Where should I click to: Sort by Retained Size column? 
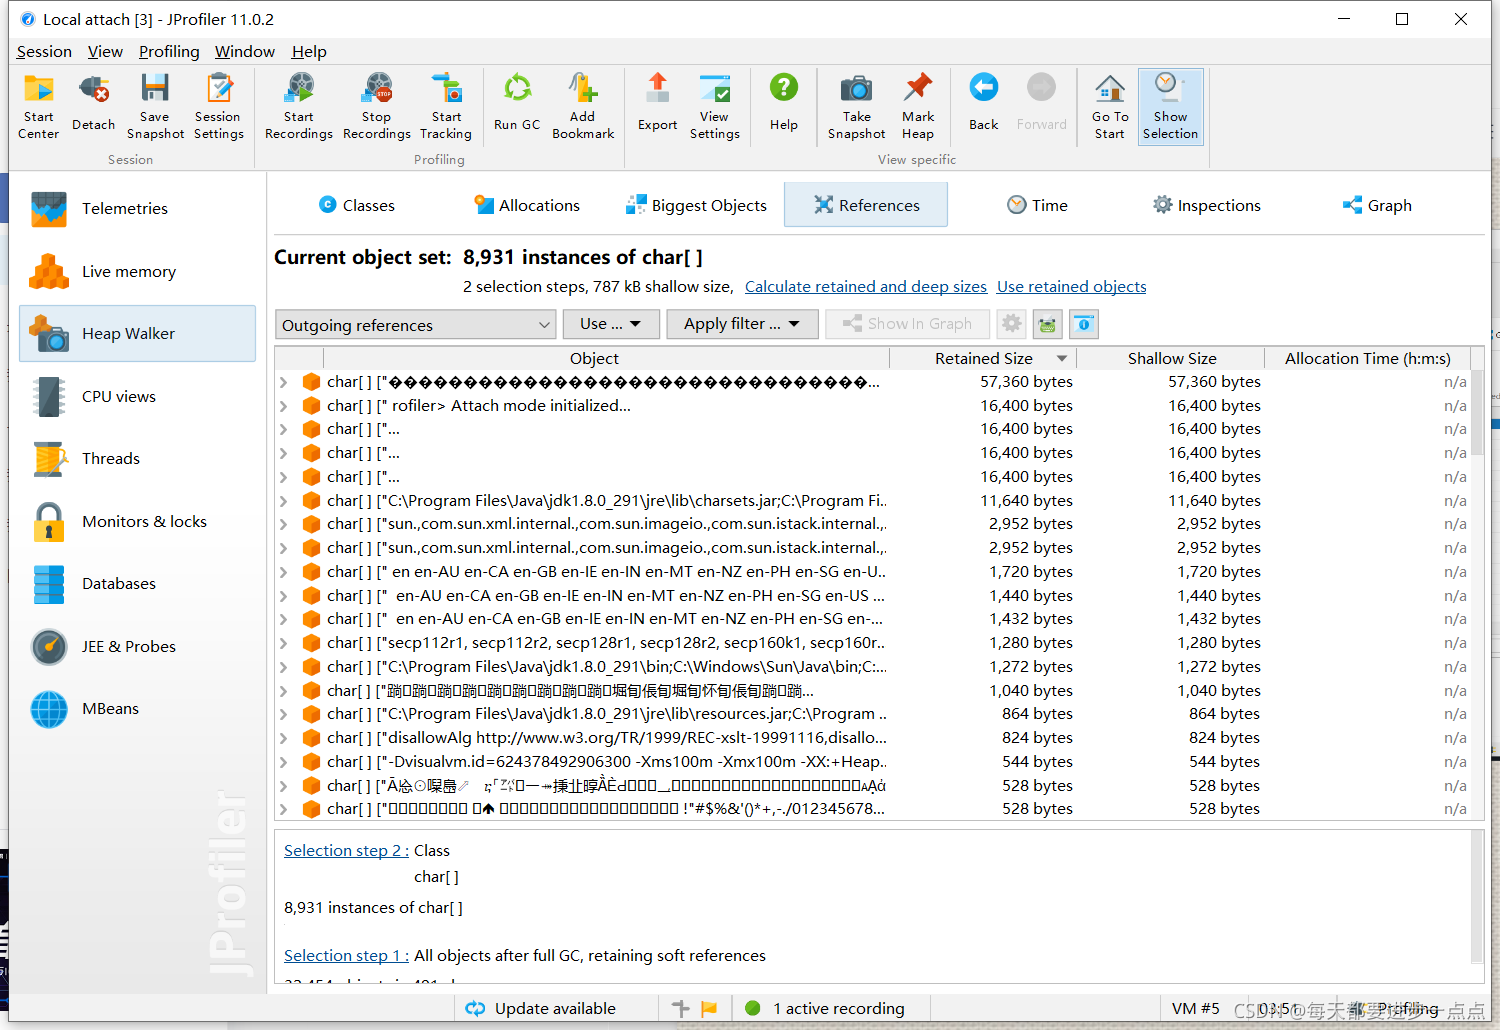click(x=984, y=358)
